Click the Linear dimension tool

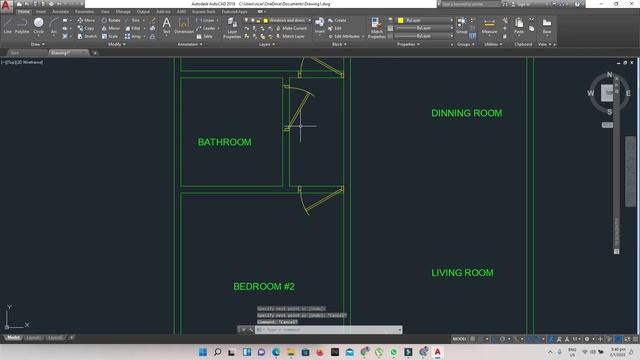pyautogui.click(x=205, y=20)
